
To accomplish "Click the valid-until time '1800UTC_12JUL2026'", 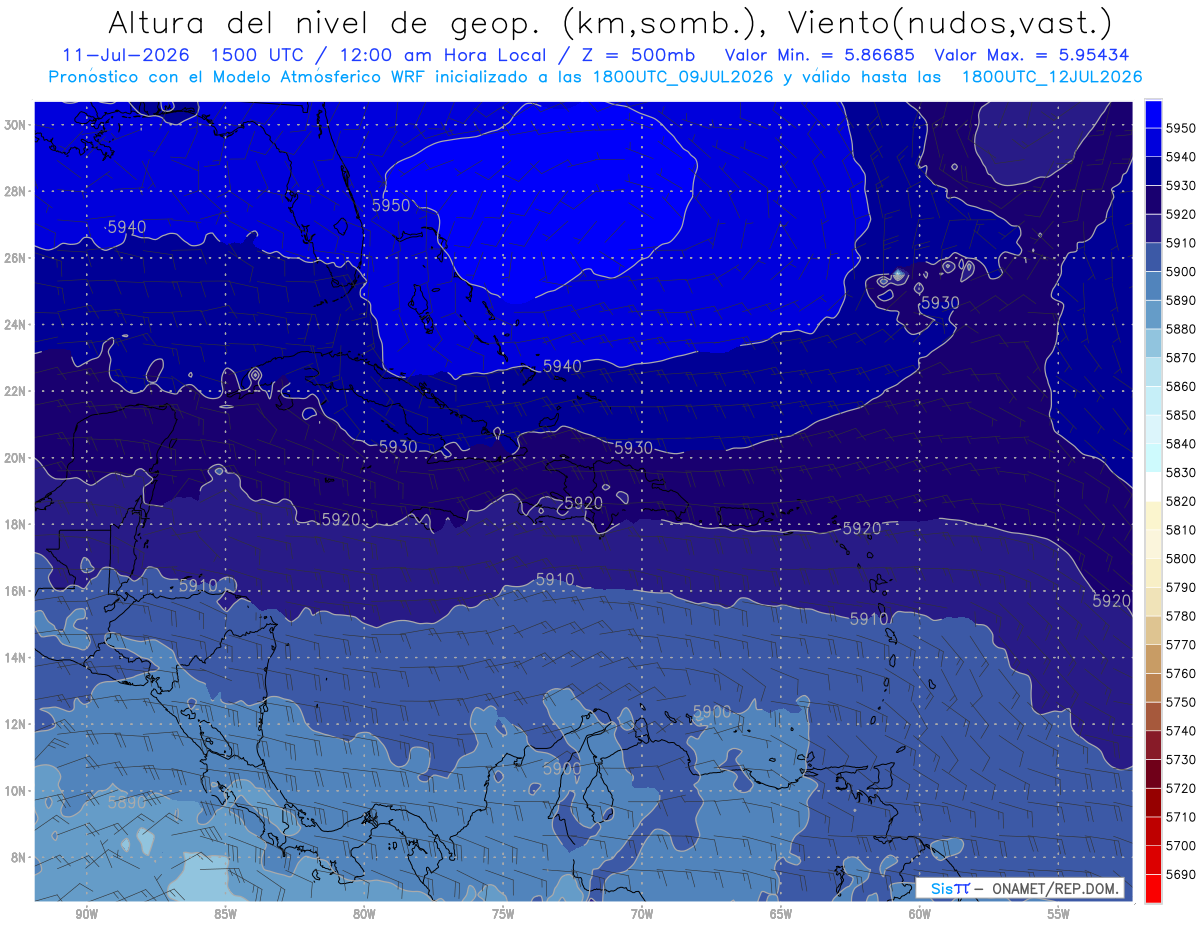I will pos(1052,77).
